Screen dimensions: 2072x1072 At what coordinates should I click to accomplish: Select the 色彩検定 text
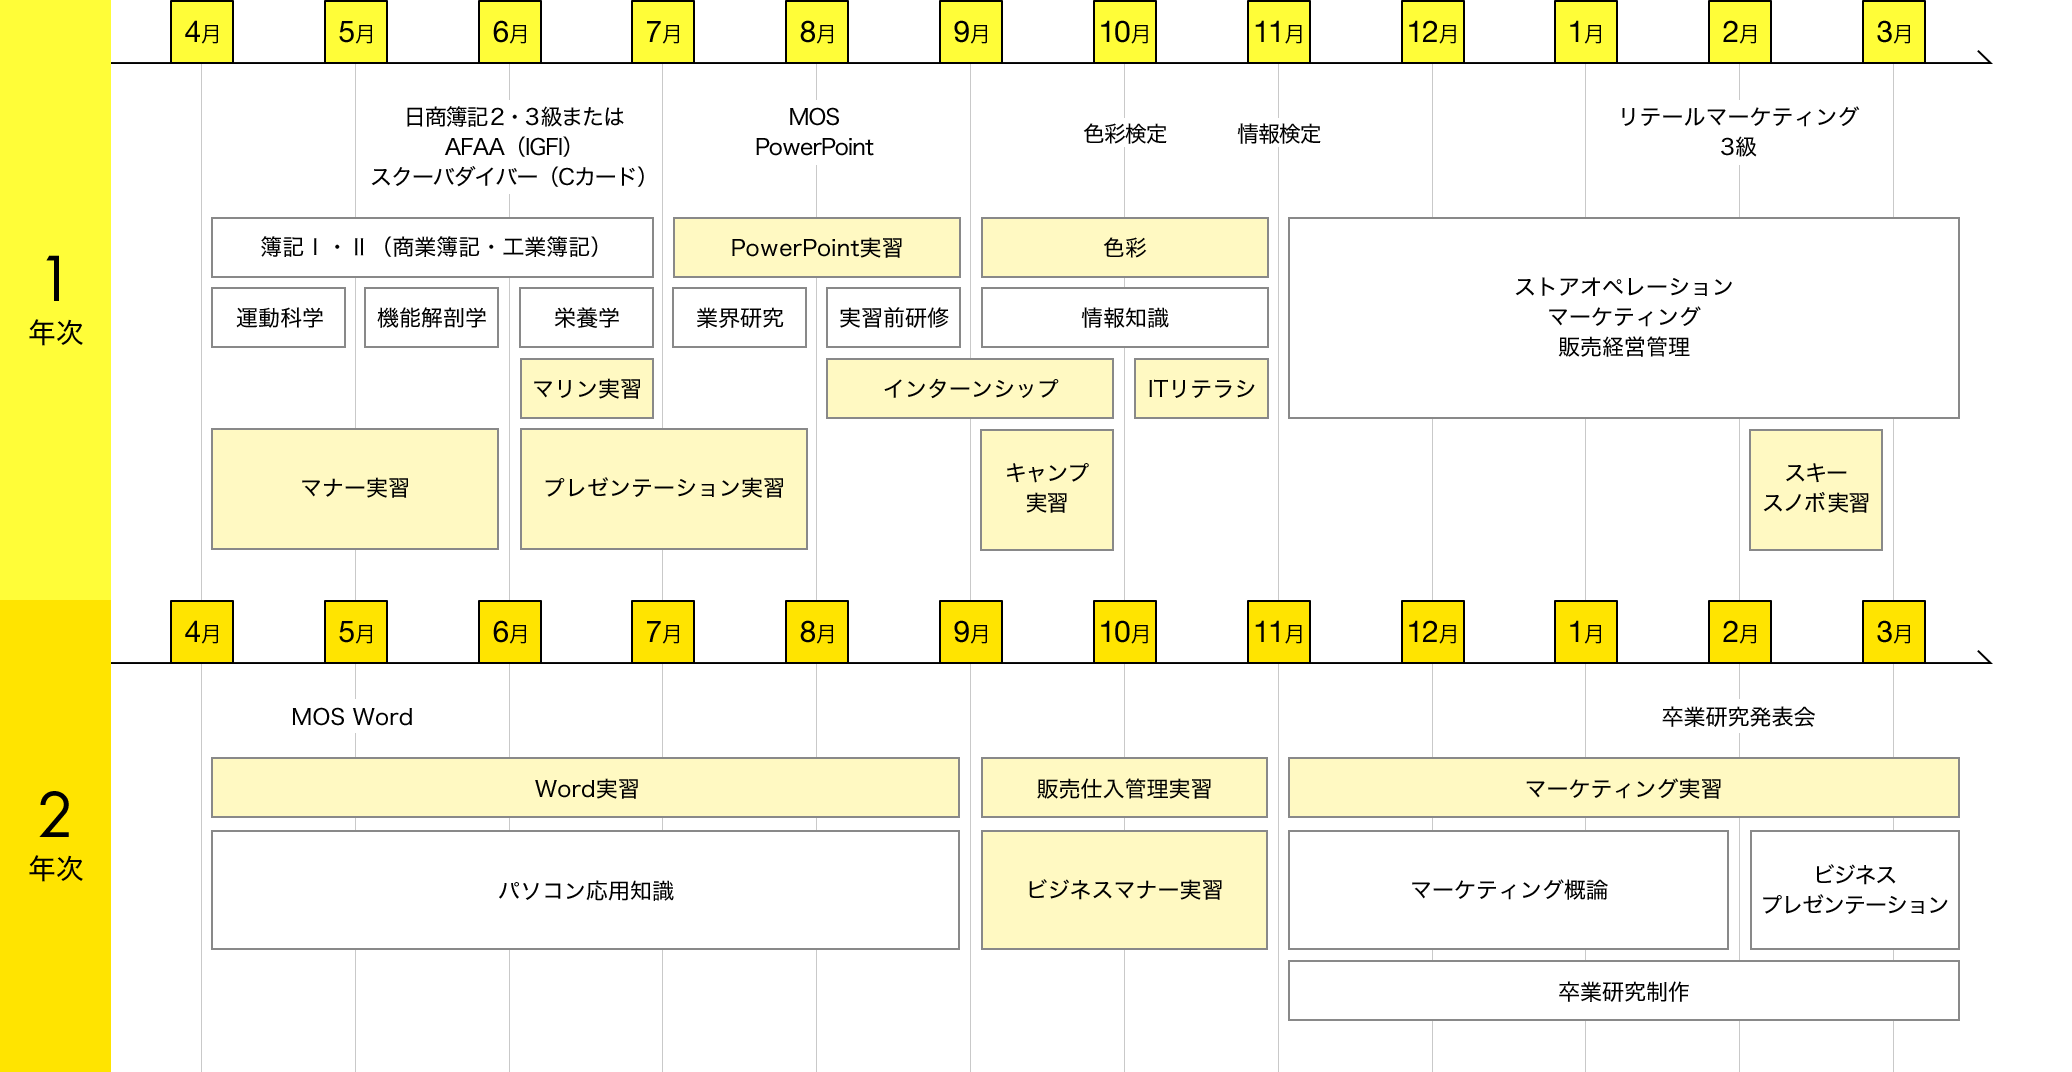point(1125,134)
